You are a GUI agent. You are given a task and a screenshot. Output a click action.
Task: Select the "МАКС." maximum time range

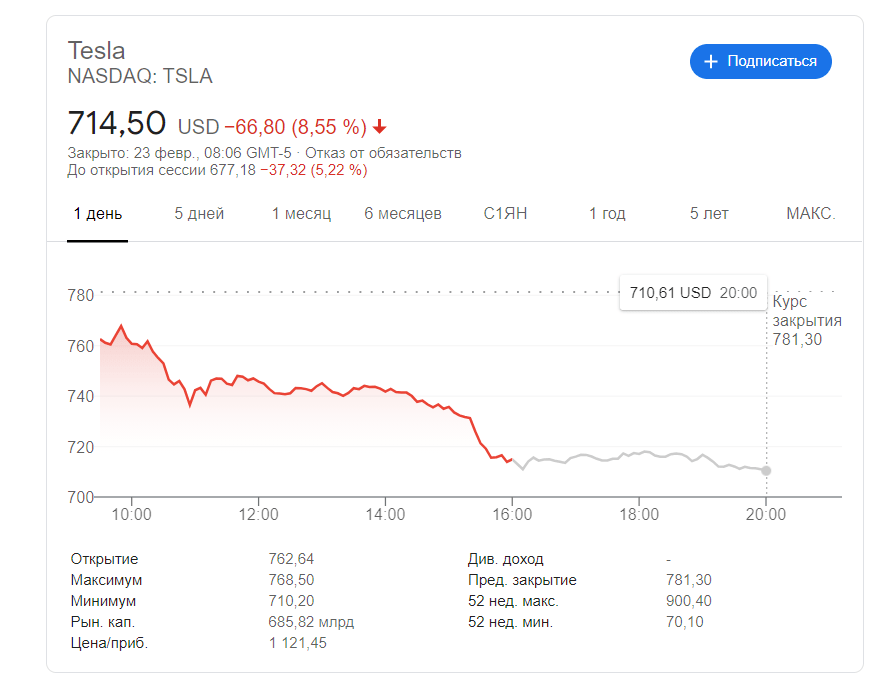click(x=810, y=214)
